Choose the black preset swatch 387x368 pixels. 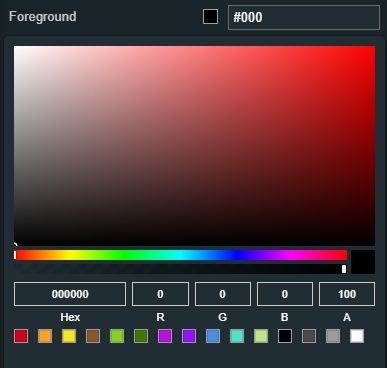285,336
